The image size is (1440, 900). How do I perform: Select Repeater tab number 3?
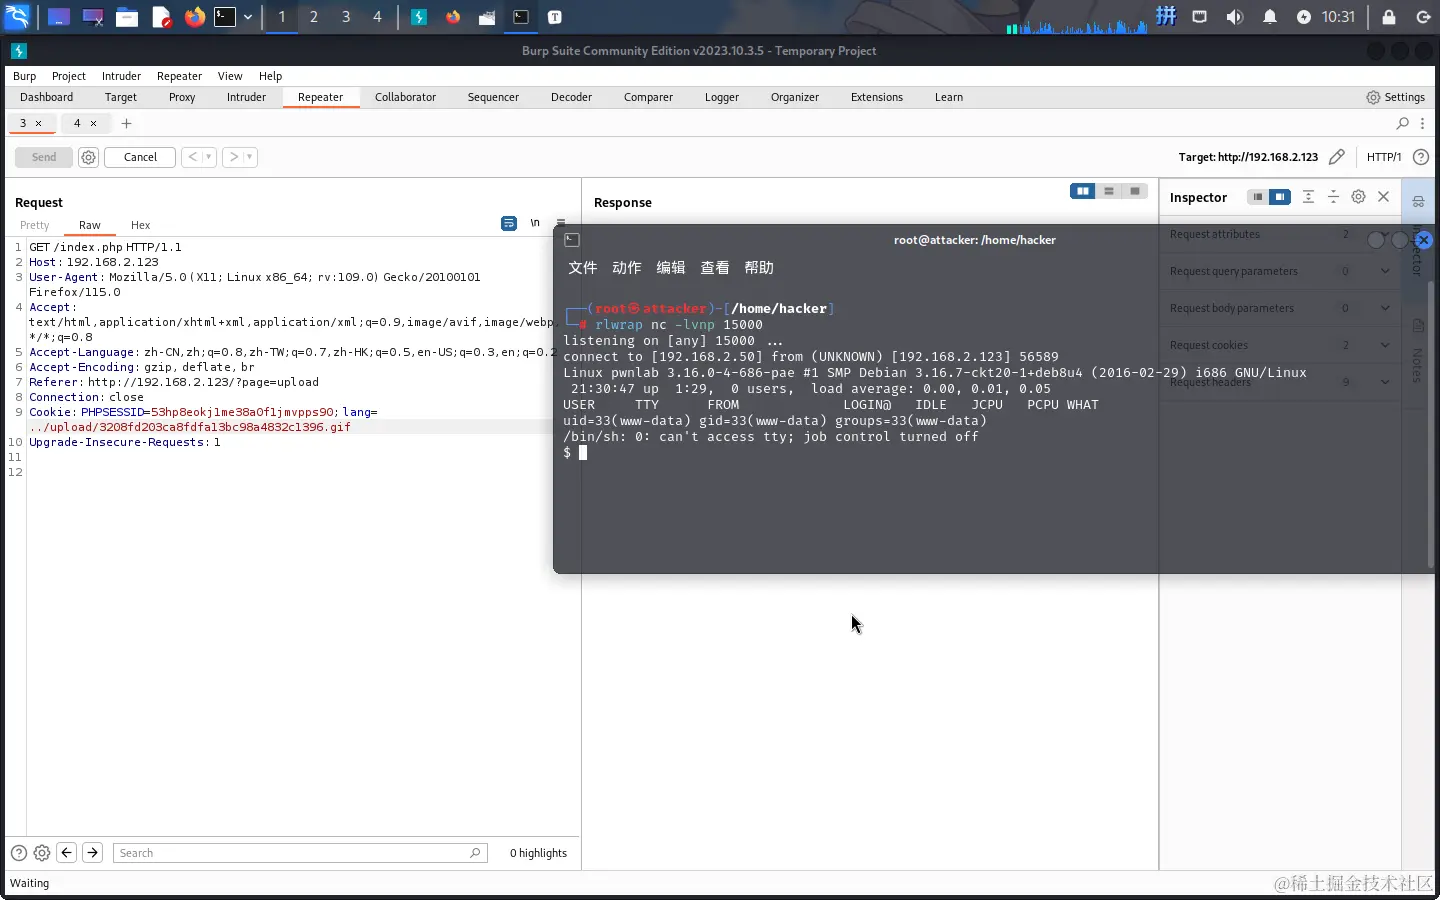click(x=23, y=123)
